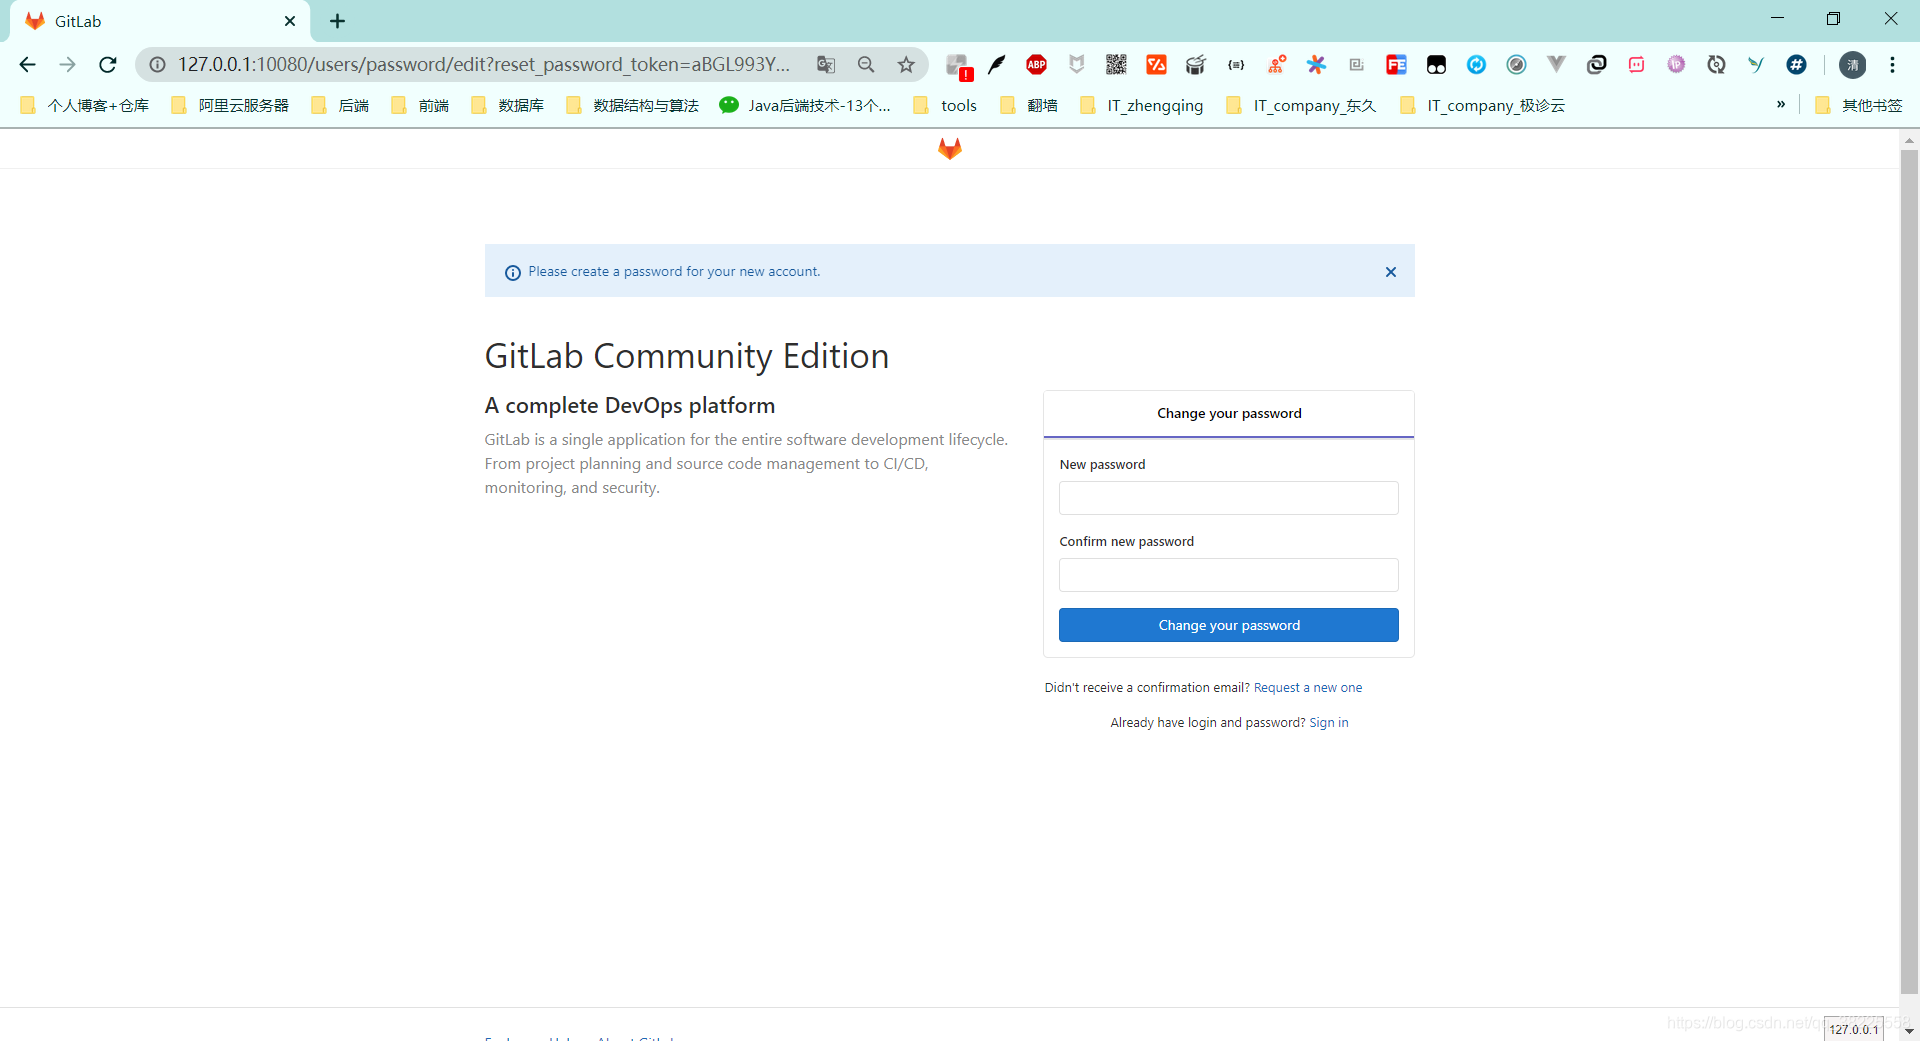1920x1041 pixels.
Task: Click the forward navigation arrow
Action: pyautogui.click(x=67, y=65)
